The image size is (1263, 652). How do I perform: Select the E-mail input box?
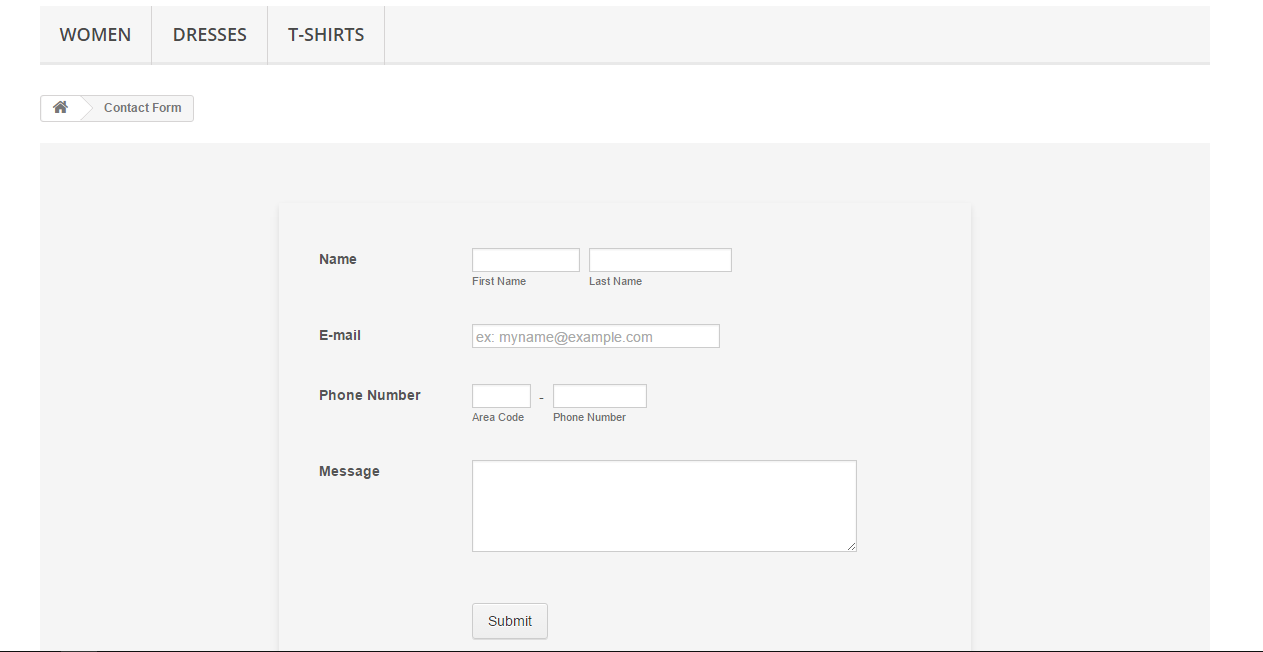595,336
